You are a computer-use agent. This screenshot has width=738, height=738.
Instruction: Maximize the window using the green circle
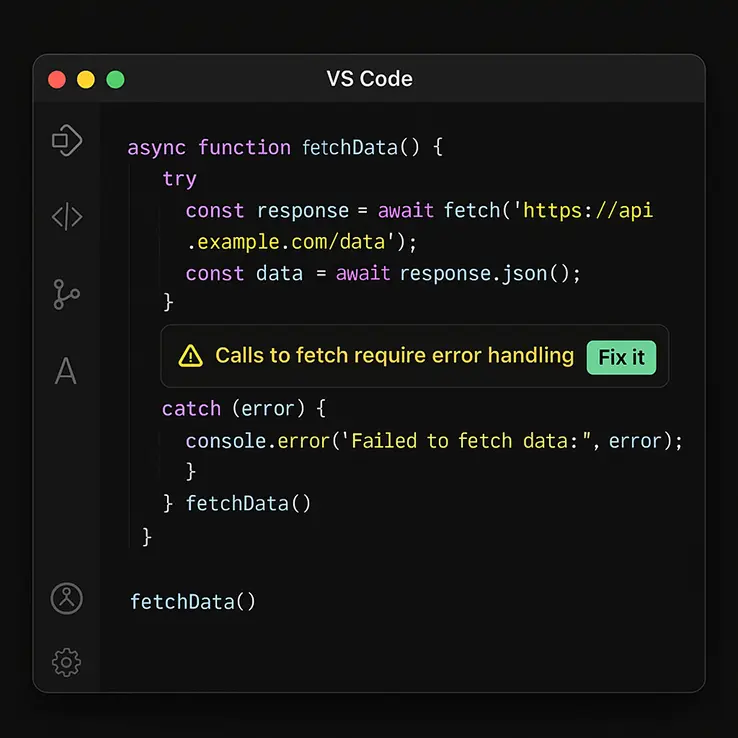(x=115, y=79)
